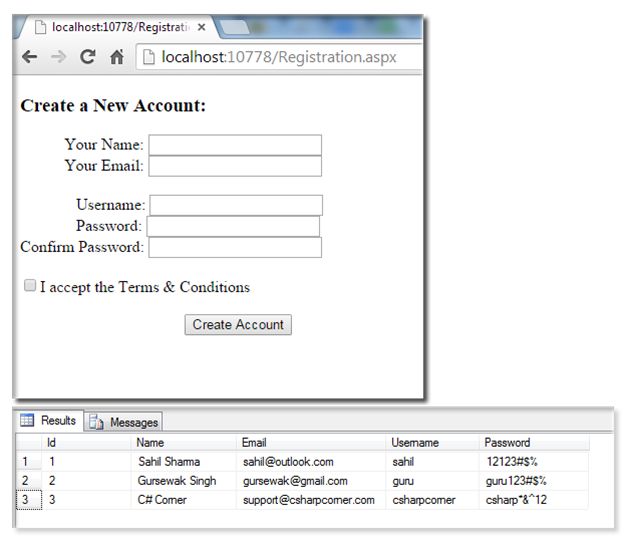Select row header number 2

pos(28,481)
